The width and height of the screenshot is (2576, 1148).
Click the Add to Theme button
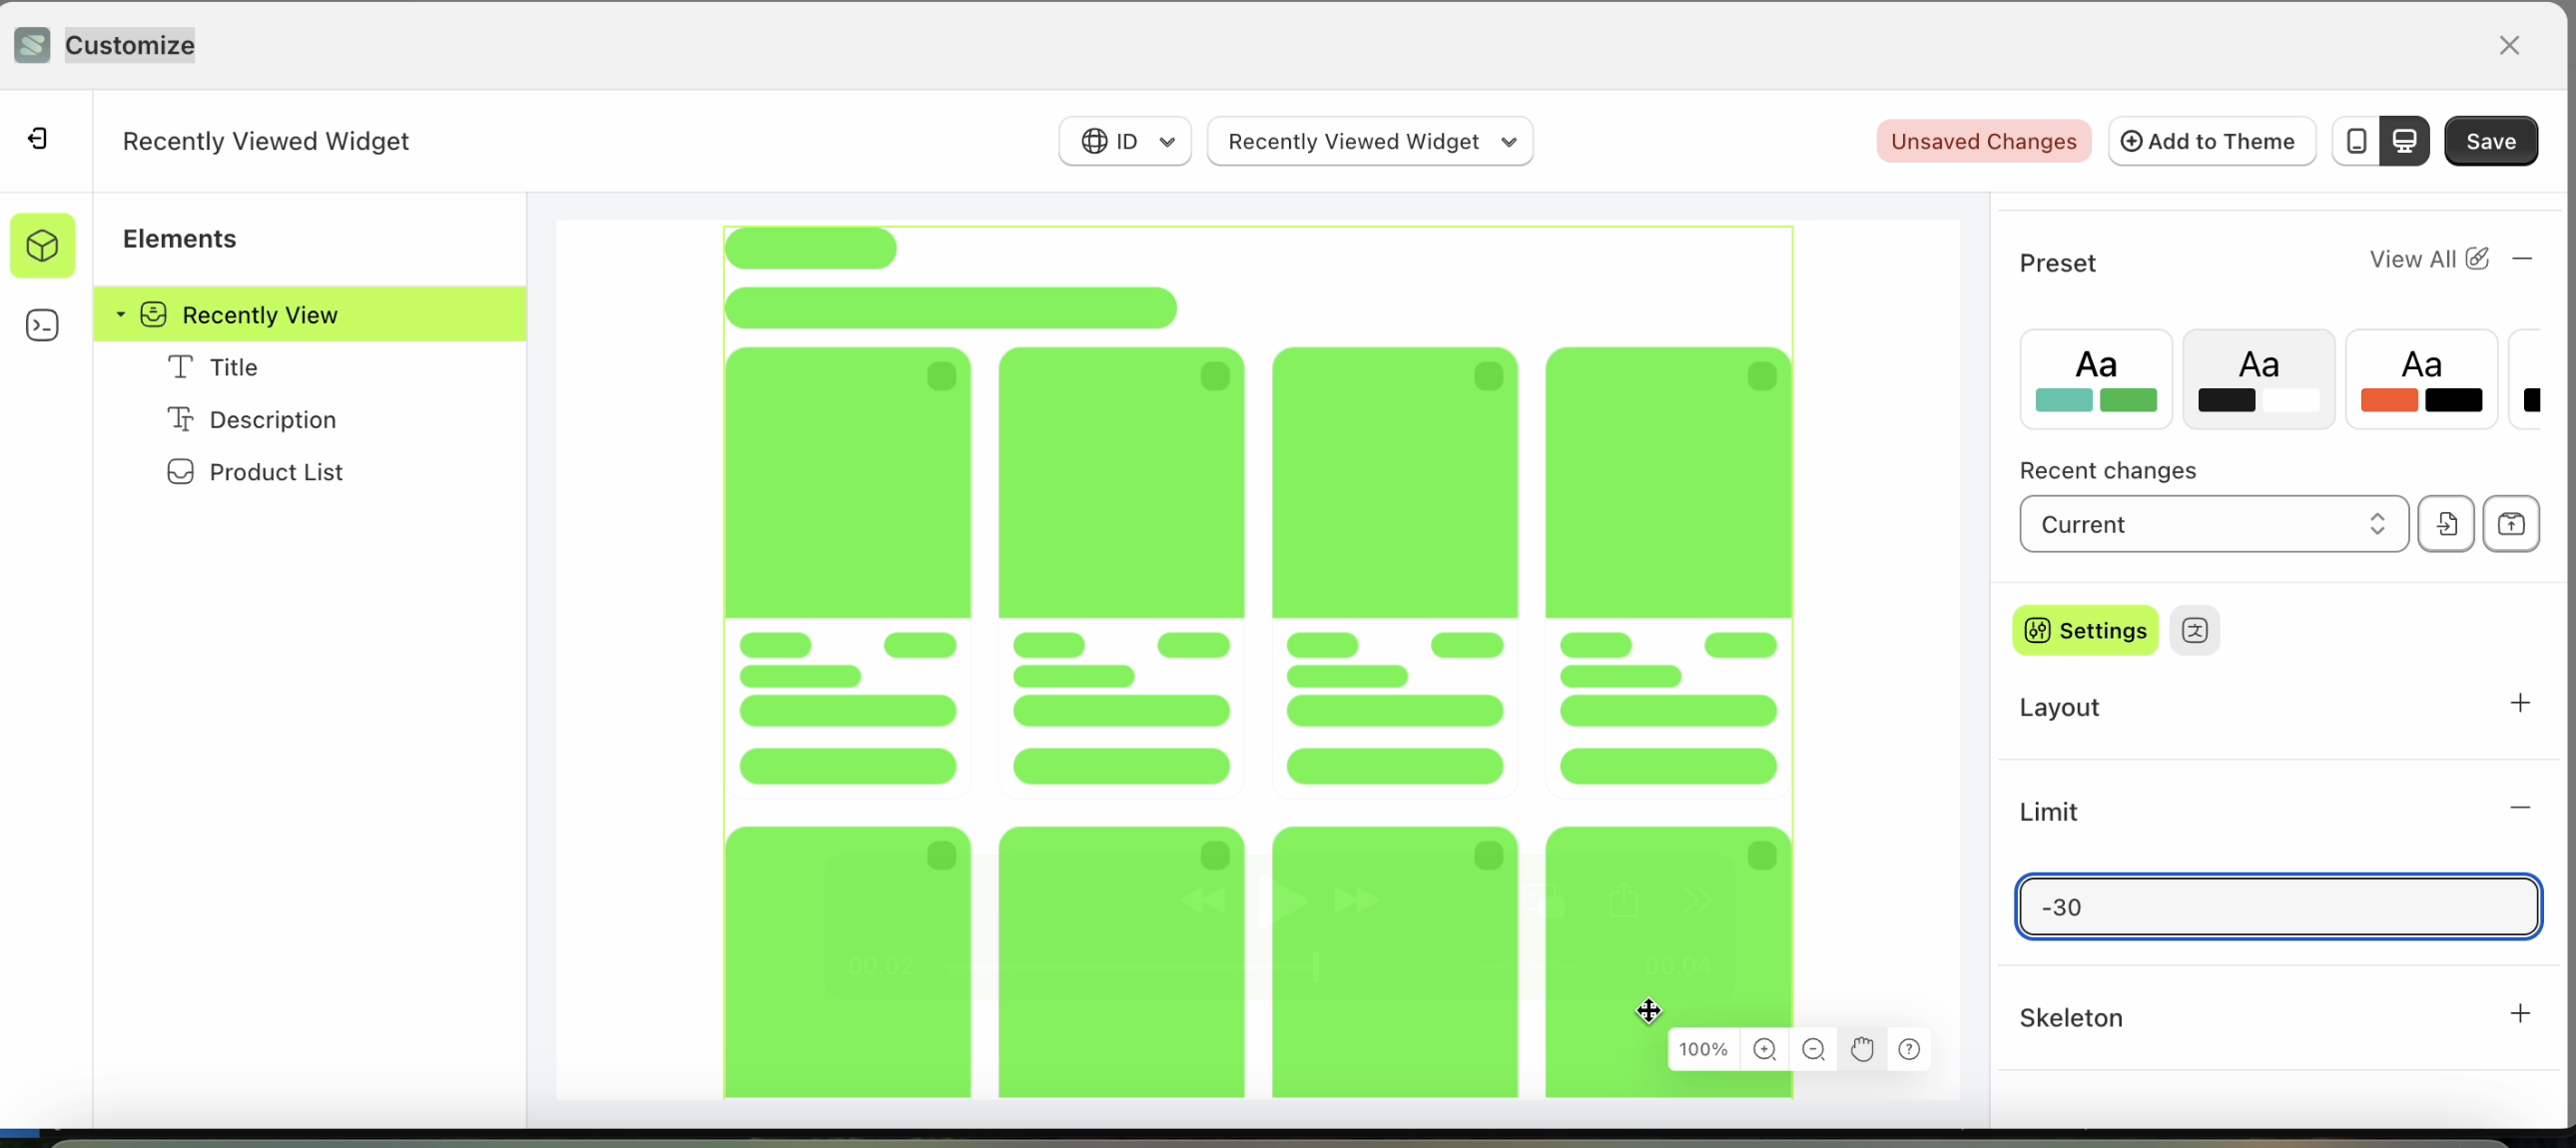[2211, 141]
